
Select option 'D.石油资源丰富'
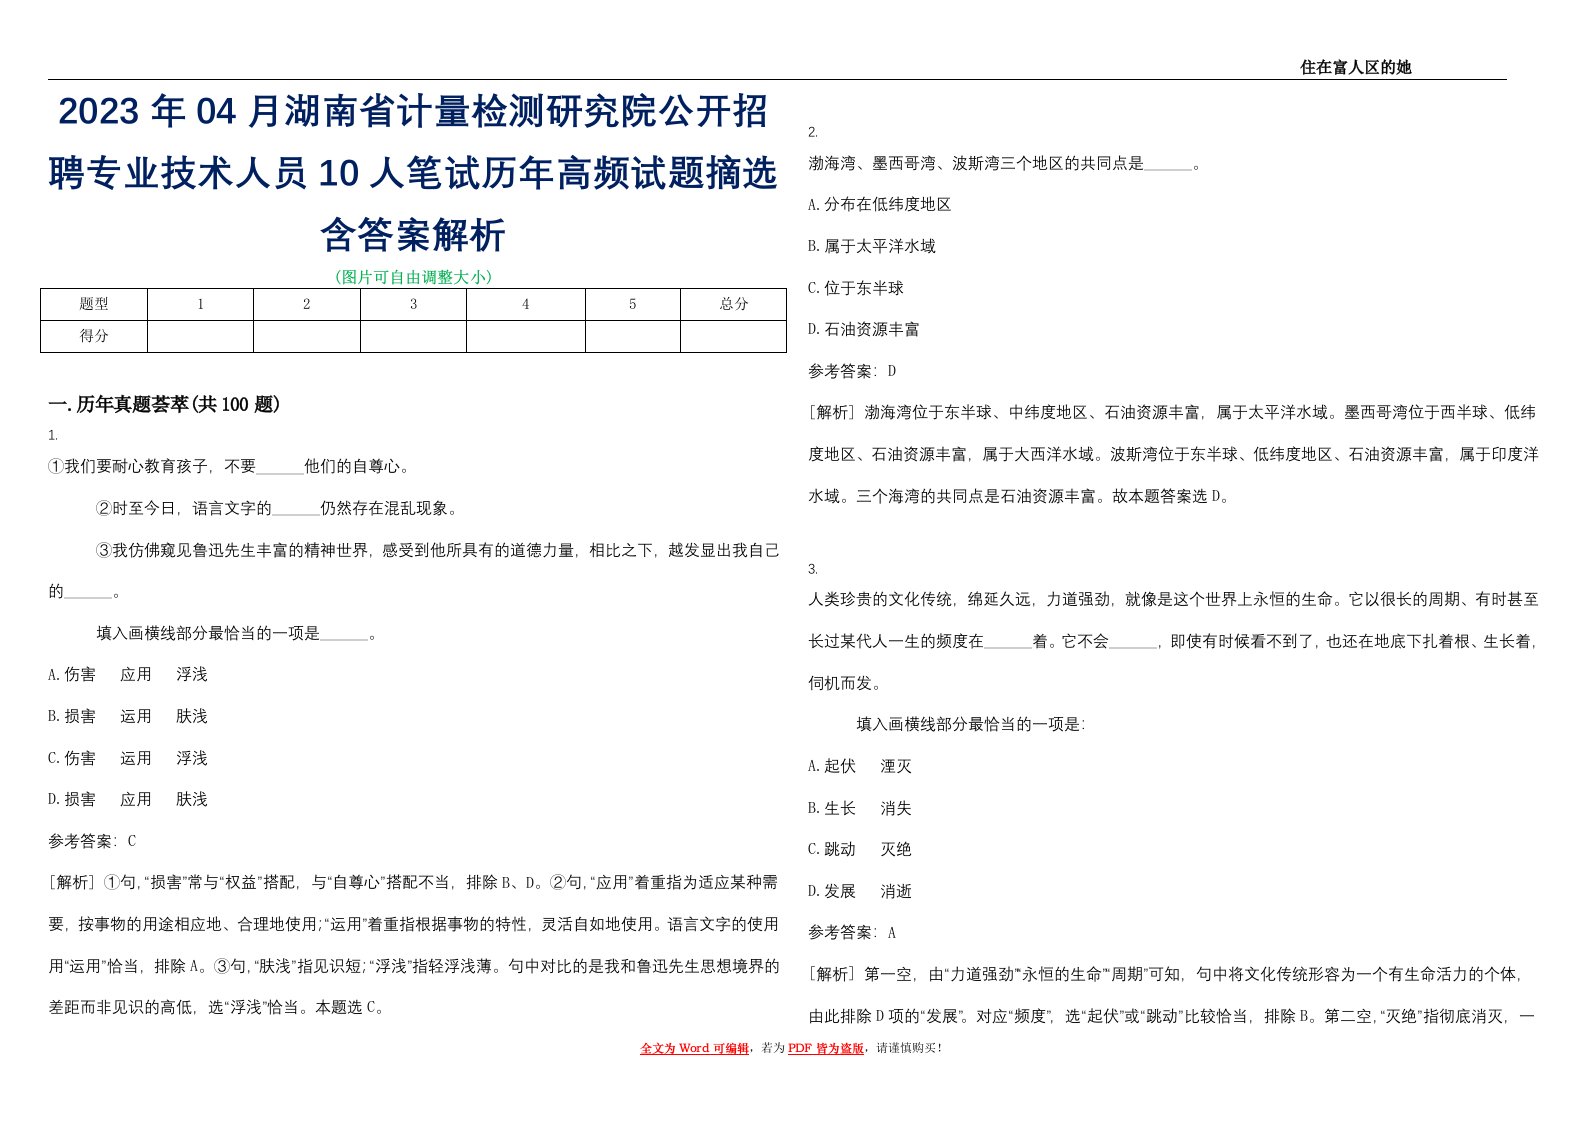[x=864, y=329]
